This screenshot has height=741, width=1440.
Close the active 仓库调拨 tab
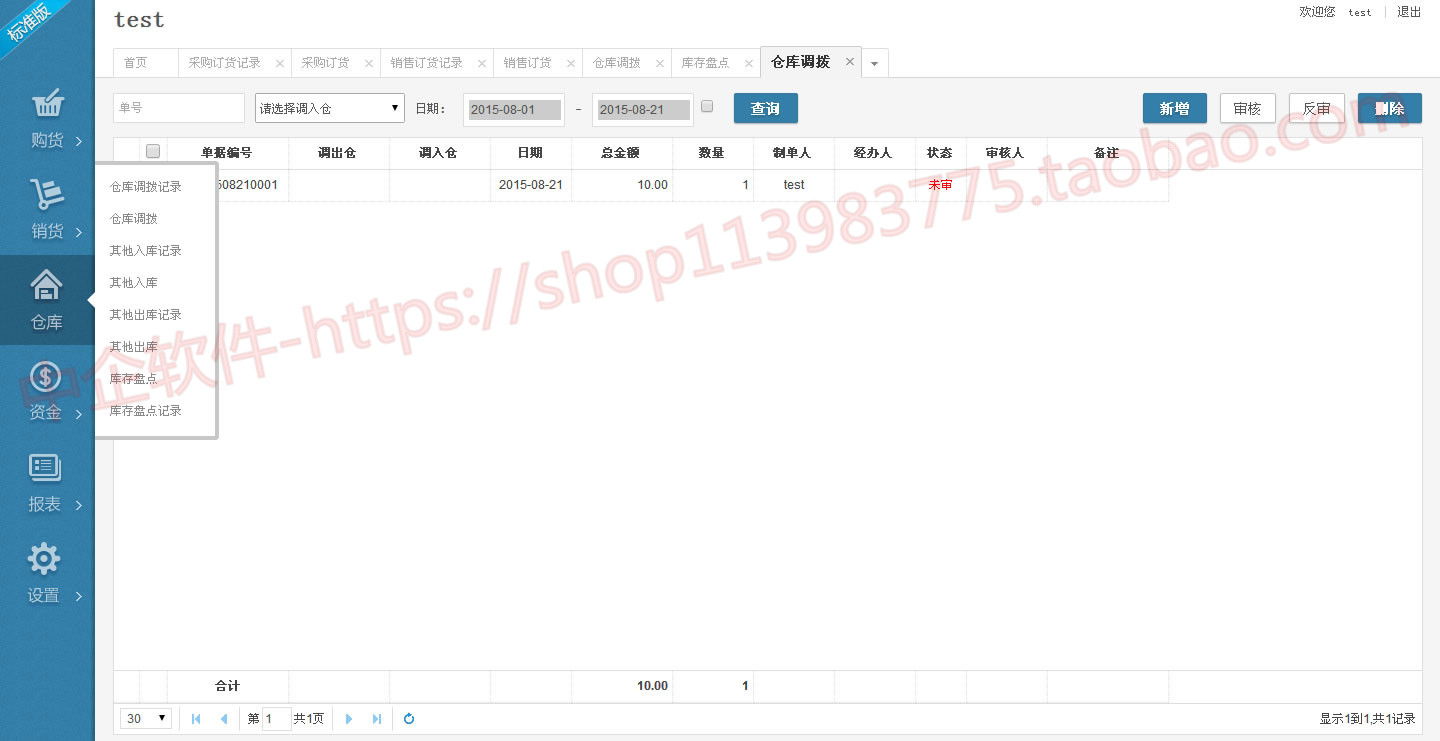(x=850, y=61)
